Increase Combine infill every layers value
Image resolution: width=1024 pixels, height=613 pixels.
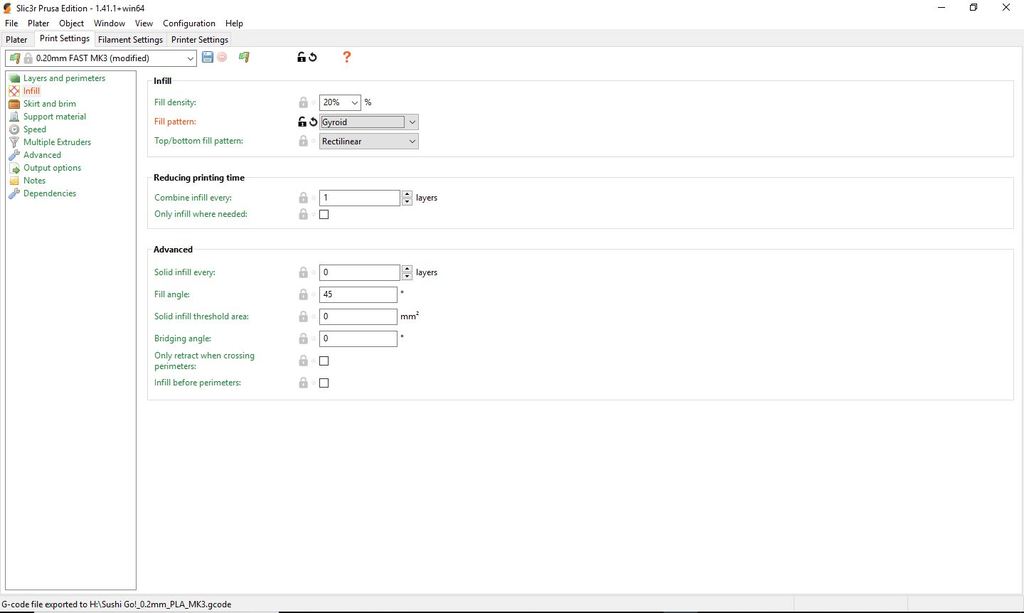tap(407, 194)
